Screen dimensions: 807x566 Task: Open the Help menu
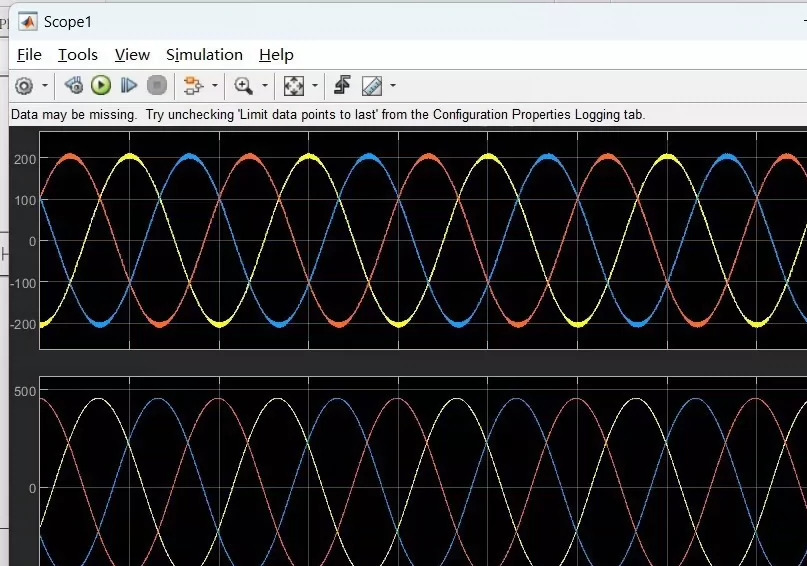coord(276,55)
